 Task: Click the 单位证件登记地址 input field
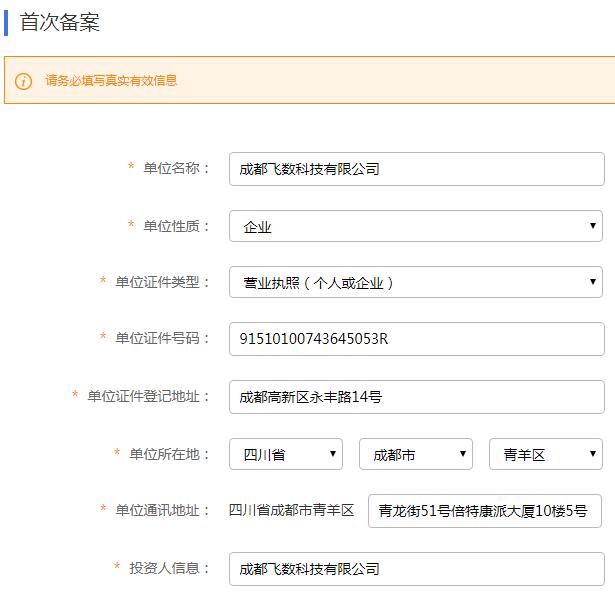(417, 397)
